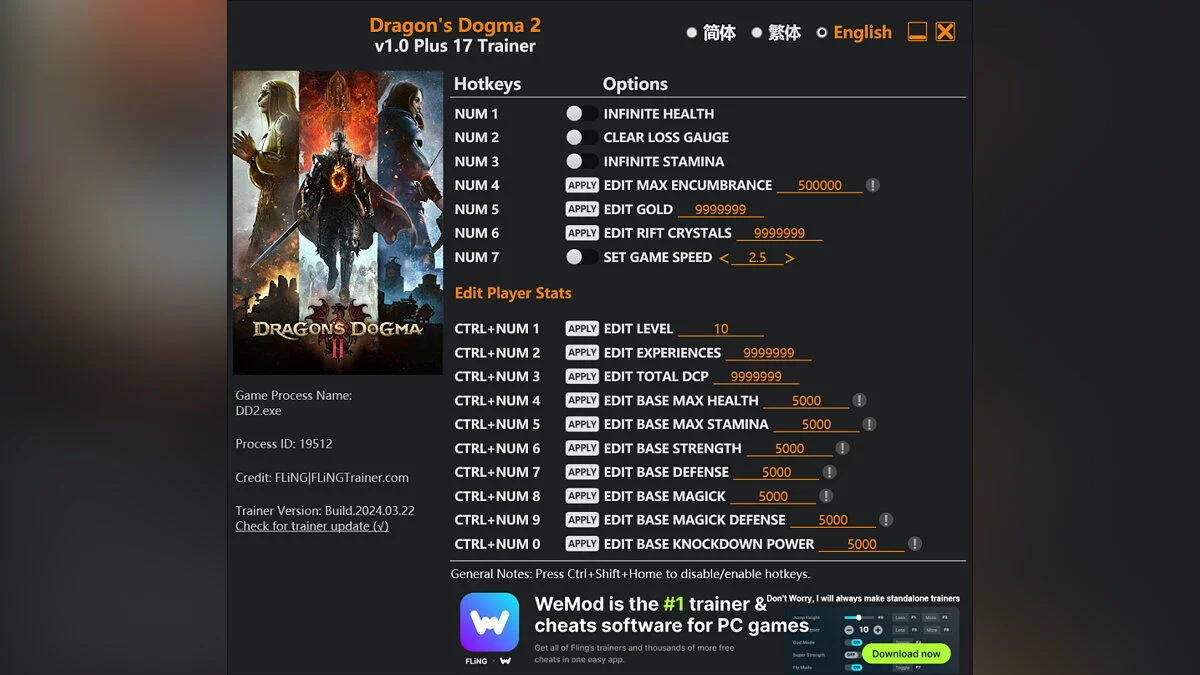Decrease game speed with left arrow

(724, 258)
